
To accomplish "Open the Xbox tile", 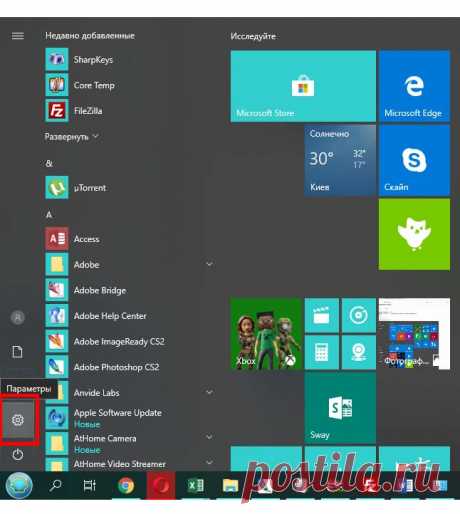I will (x=266, y=334).
